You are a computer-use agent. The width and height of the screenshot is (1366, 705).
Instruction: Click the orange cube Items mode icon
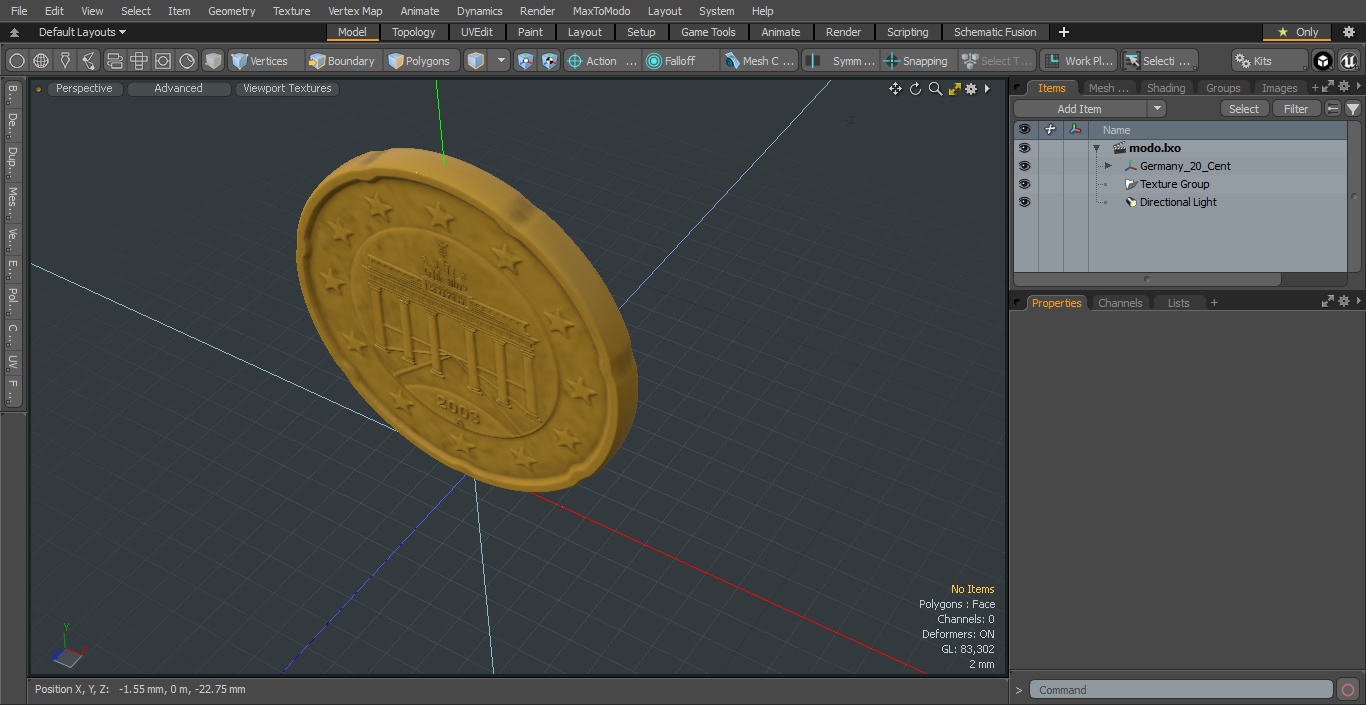click(476, 61)
